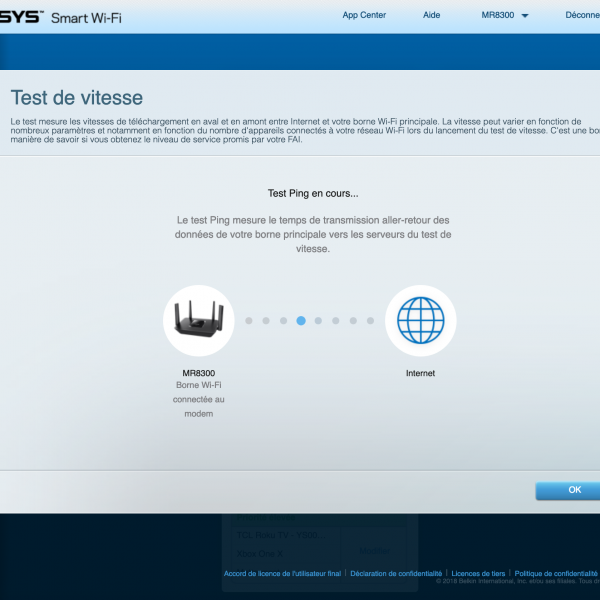Open Accord de licence de l'utilisateur final

click(x=282, y=574)
